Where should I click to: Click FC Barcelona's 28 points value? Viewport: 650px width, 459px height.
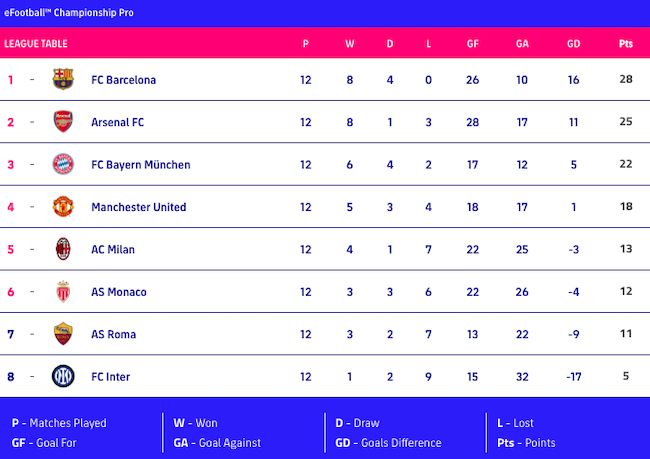tap(626, 80)
